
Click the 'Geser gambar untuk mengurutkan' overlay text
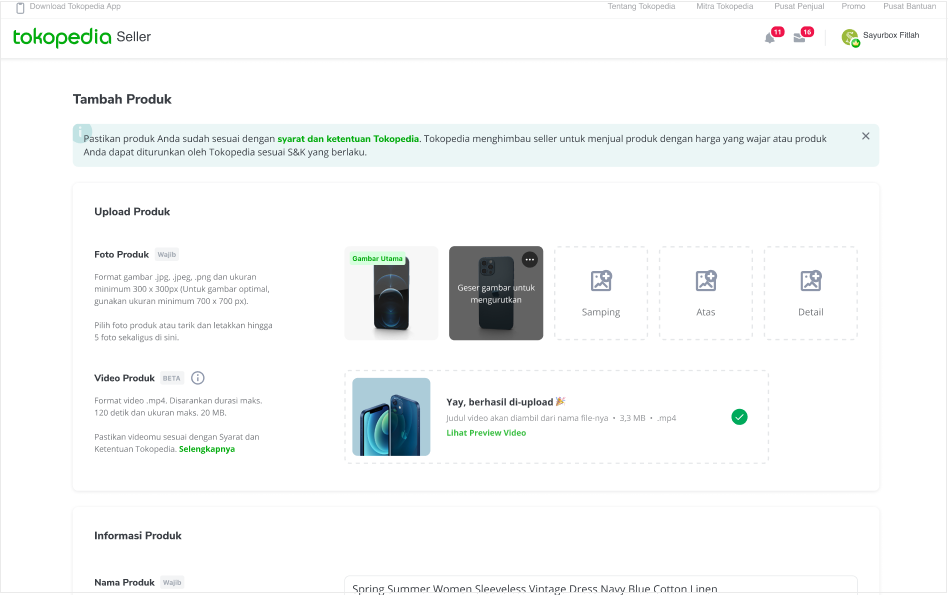pyautogui.click(x=496, y=294)
